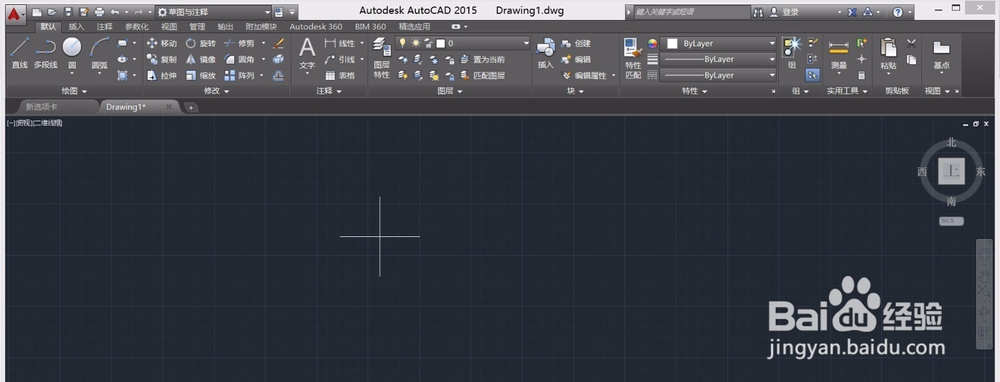This screenshot has height=382, width=1000.
Task: Click the 组 (Group) icon
Action: tap(791, 53)
